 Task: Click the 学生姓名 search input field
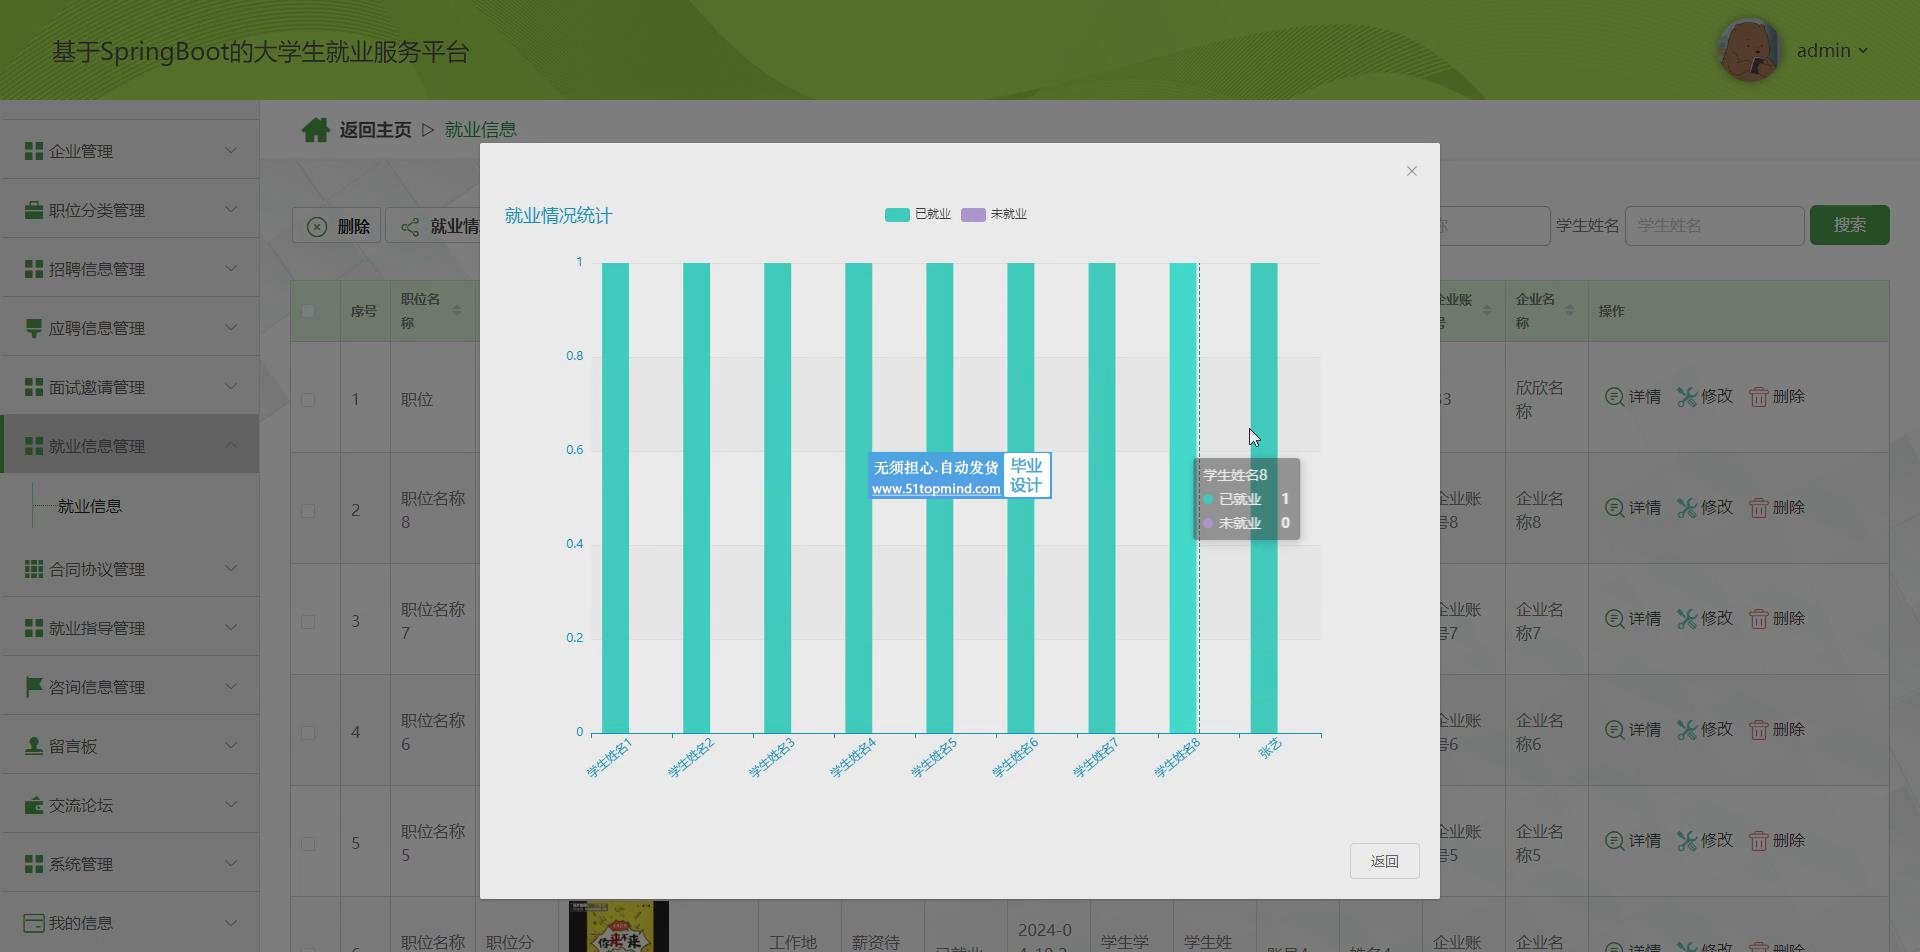pos(1714,226)
